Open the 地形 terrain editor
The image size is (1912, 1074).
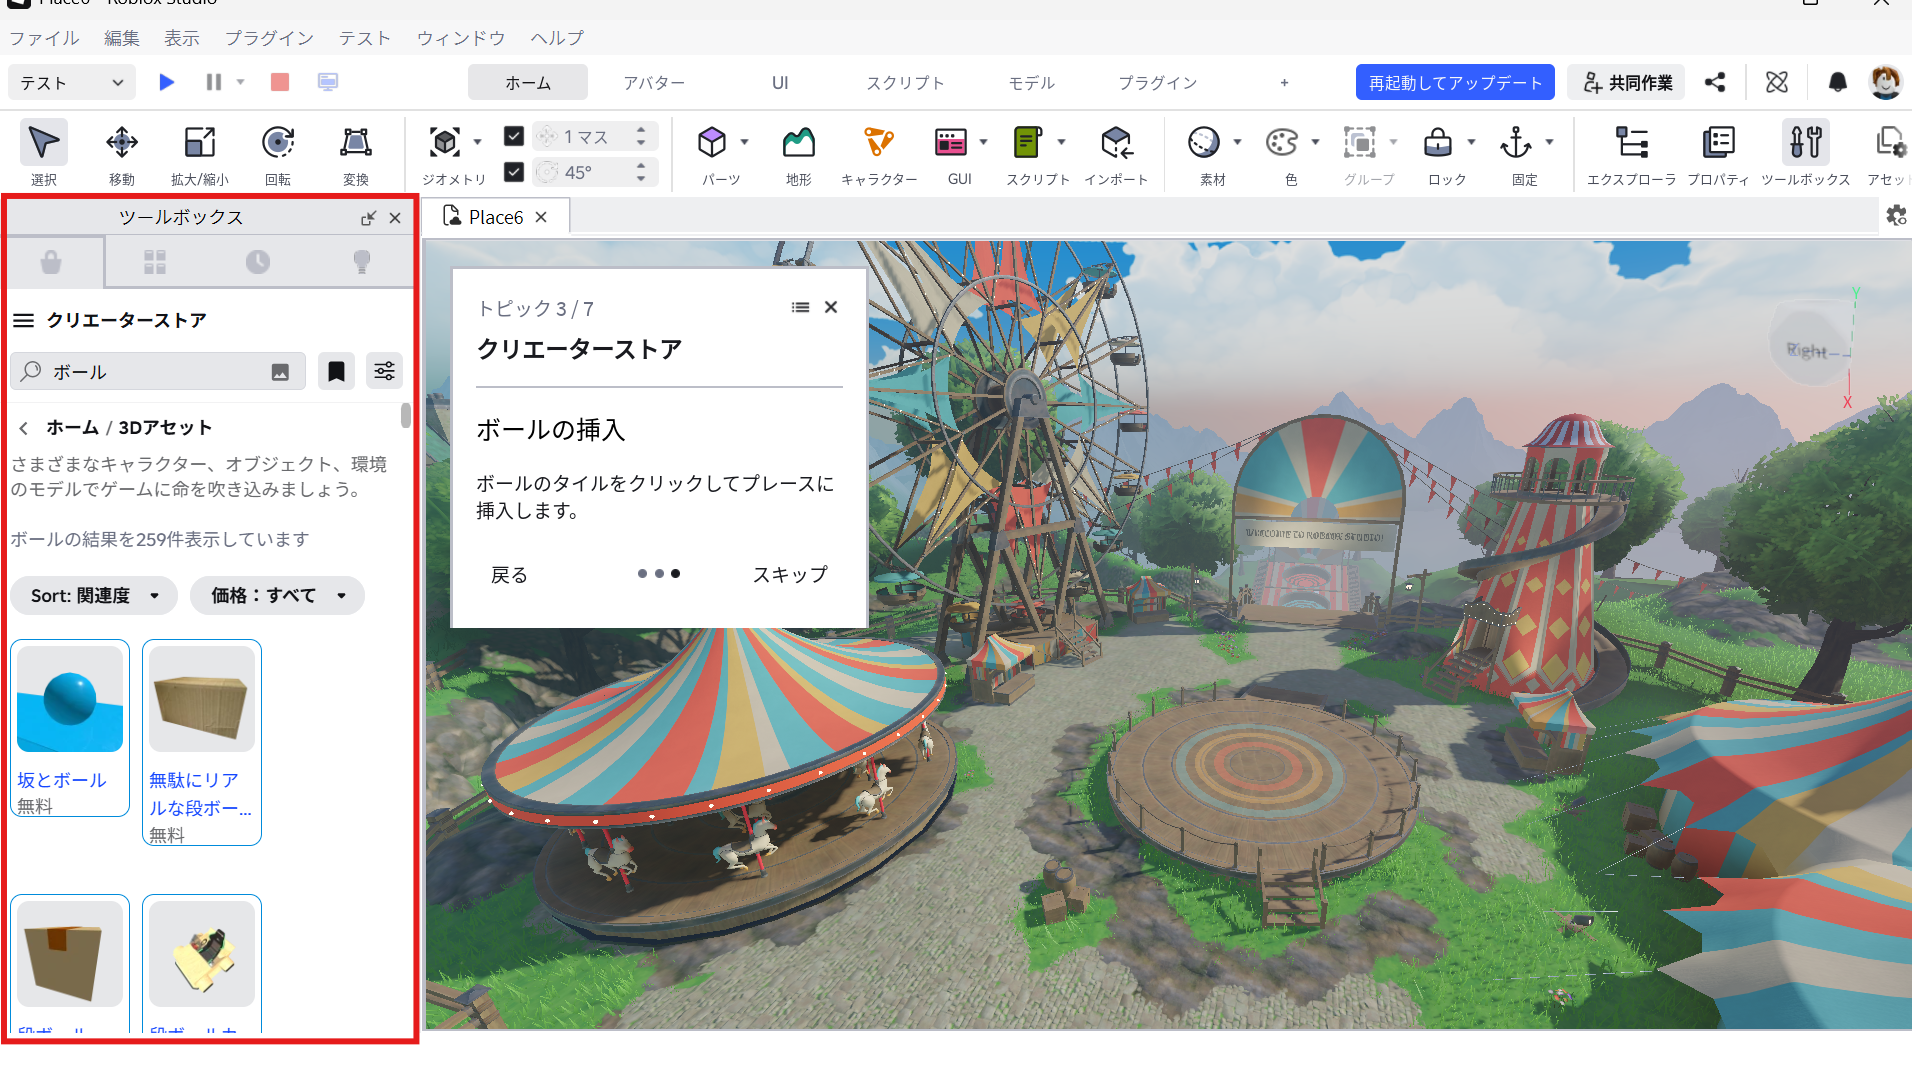point(798,152)
